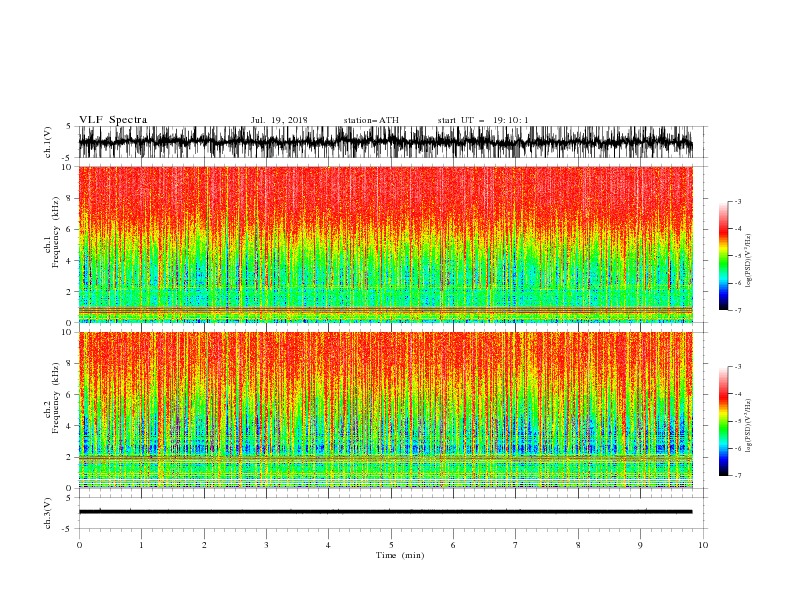This screenshot has width=792, height=612.
Task: Click the 'station=ATH' label
Action: (371, 120)
